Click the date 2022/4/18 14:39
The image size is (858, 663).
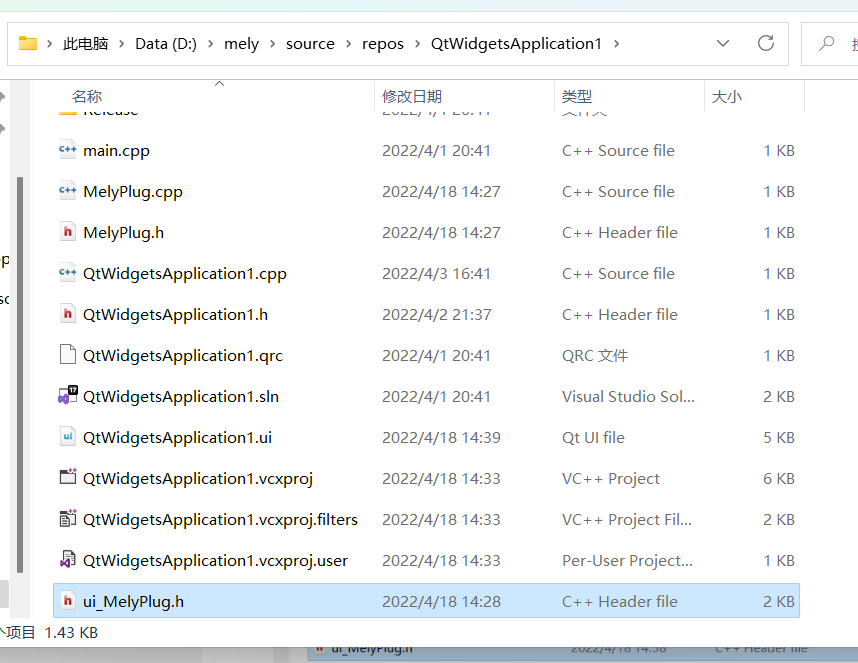(x=441, y=438)
